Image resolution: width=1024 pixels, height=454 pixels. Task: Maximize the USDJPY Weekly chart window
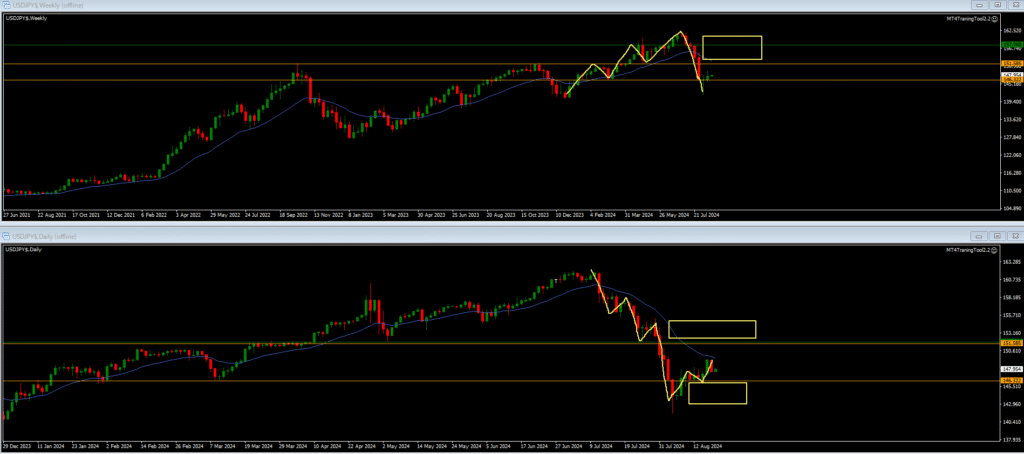click(x=996, y=5)
